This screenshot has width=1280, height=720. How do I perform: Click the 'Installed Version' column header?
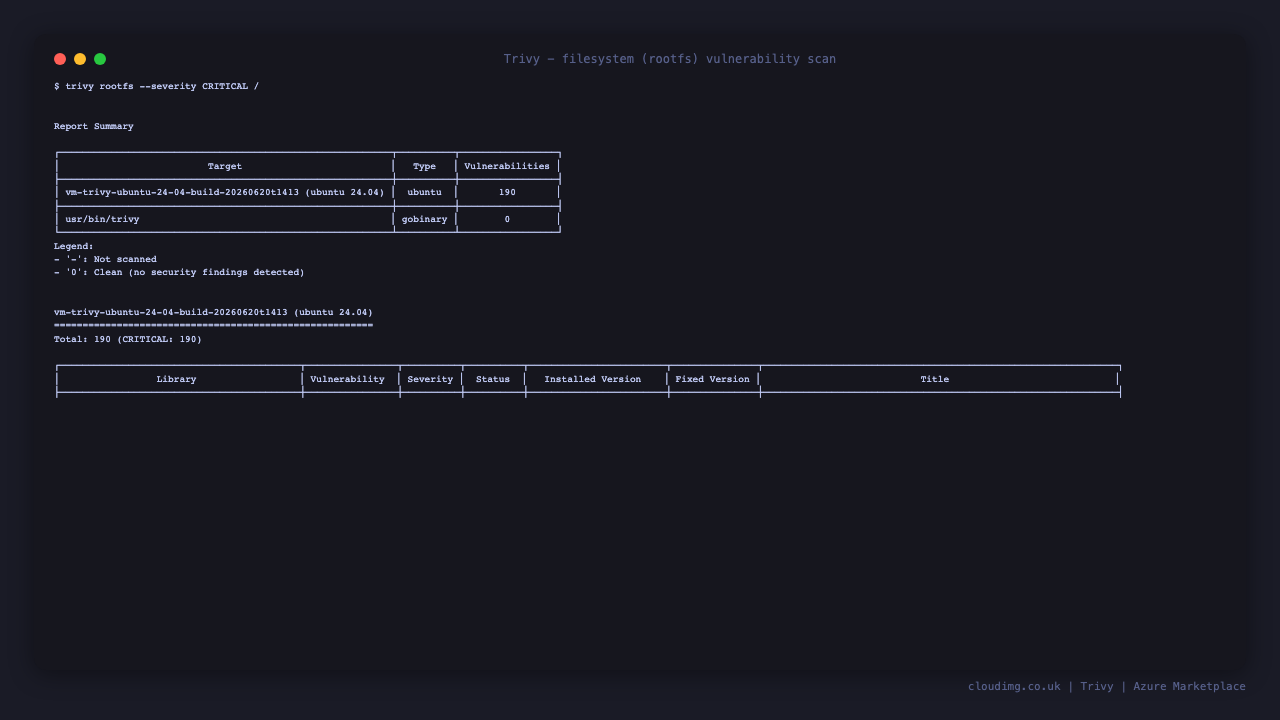tap(593, 379)
